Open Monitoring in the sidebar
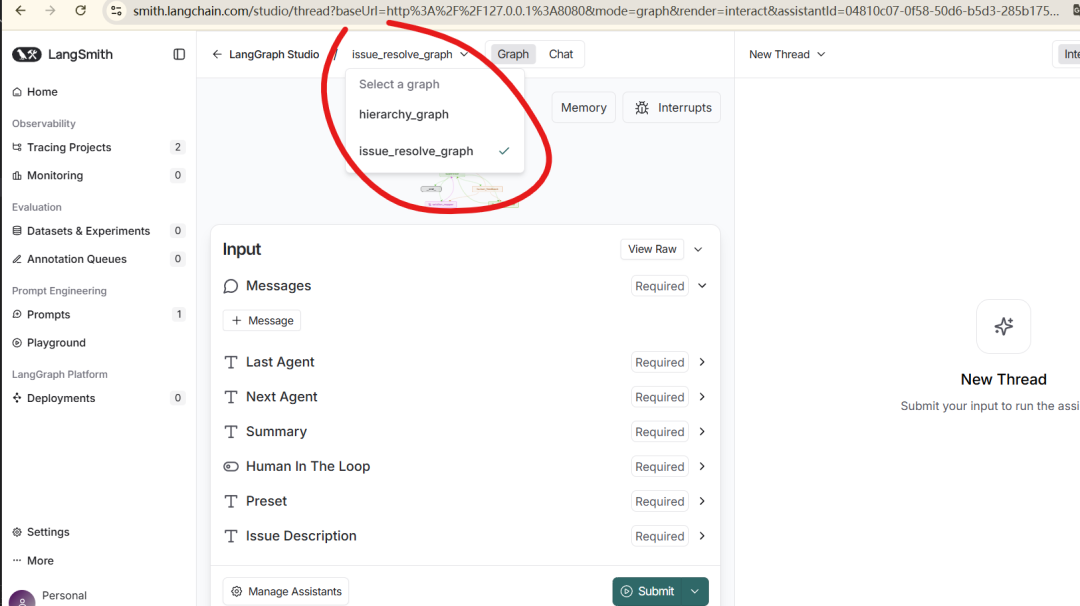The height and width of the screenshot is (606, 1080). coord(98,175)
